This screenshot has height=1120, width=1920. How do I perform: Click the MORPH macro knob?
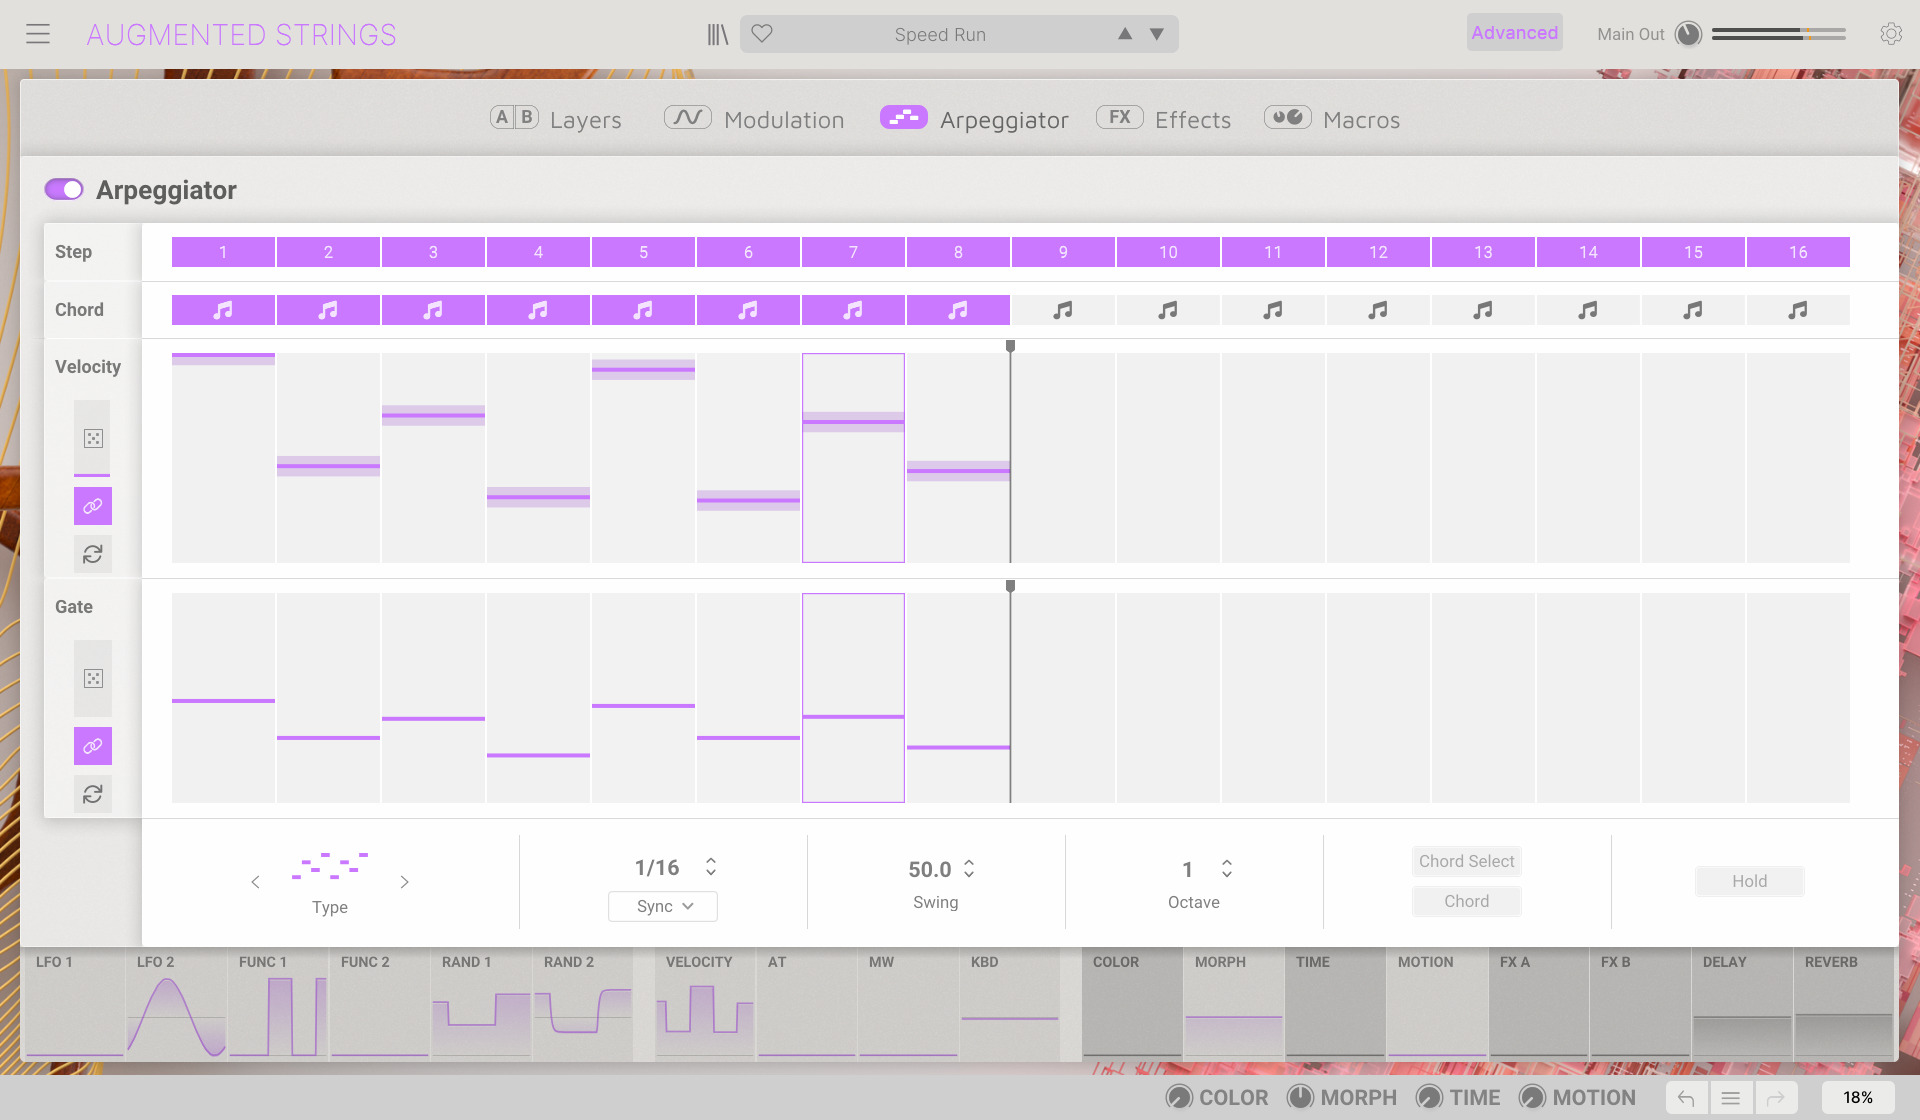1300,1097
